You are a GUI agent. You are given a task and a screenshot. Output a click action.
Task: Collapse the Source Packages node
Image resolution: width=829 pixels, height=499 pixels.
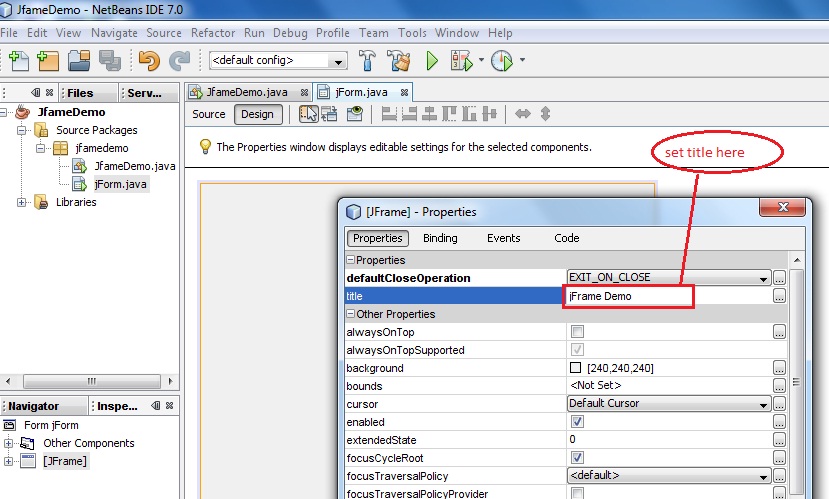[22, 130]
